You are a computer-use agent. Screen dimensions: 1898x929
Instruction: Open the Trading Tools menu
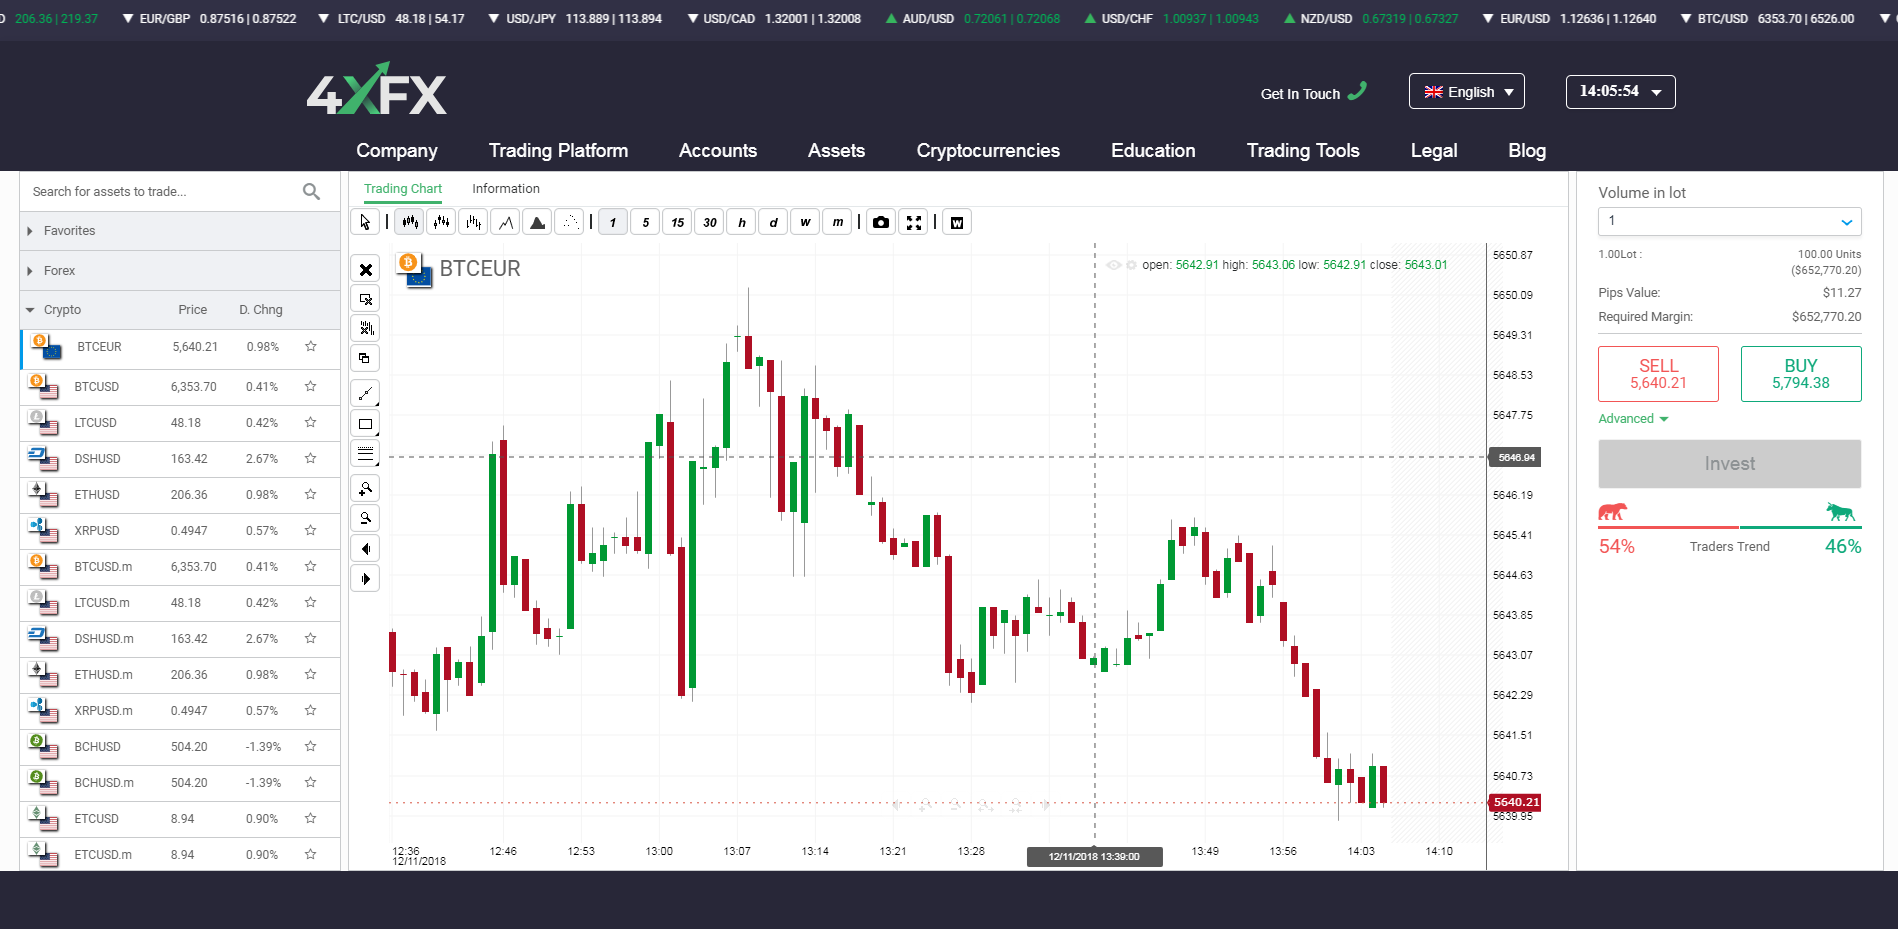click(x=1302, y=151)
